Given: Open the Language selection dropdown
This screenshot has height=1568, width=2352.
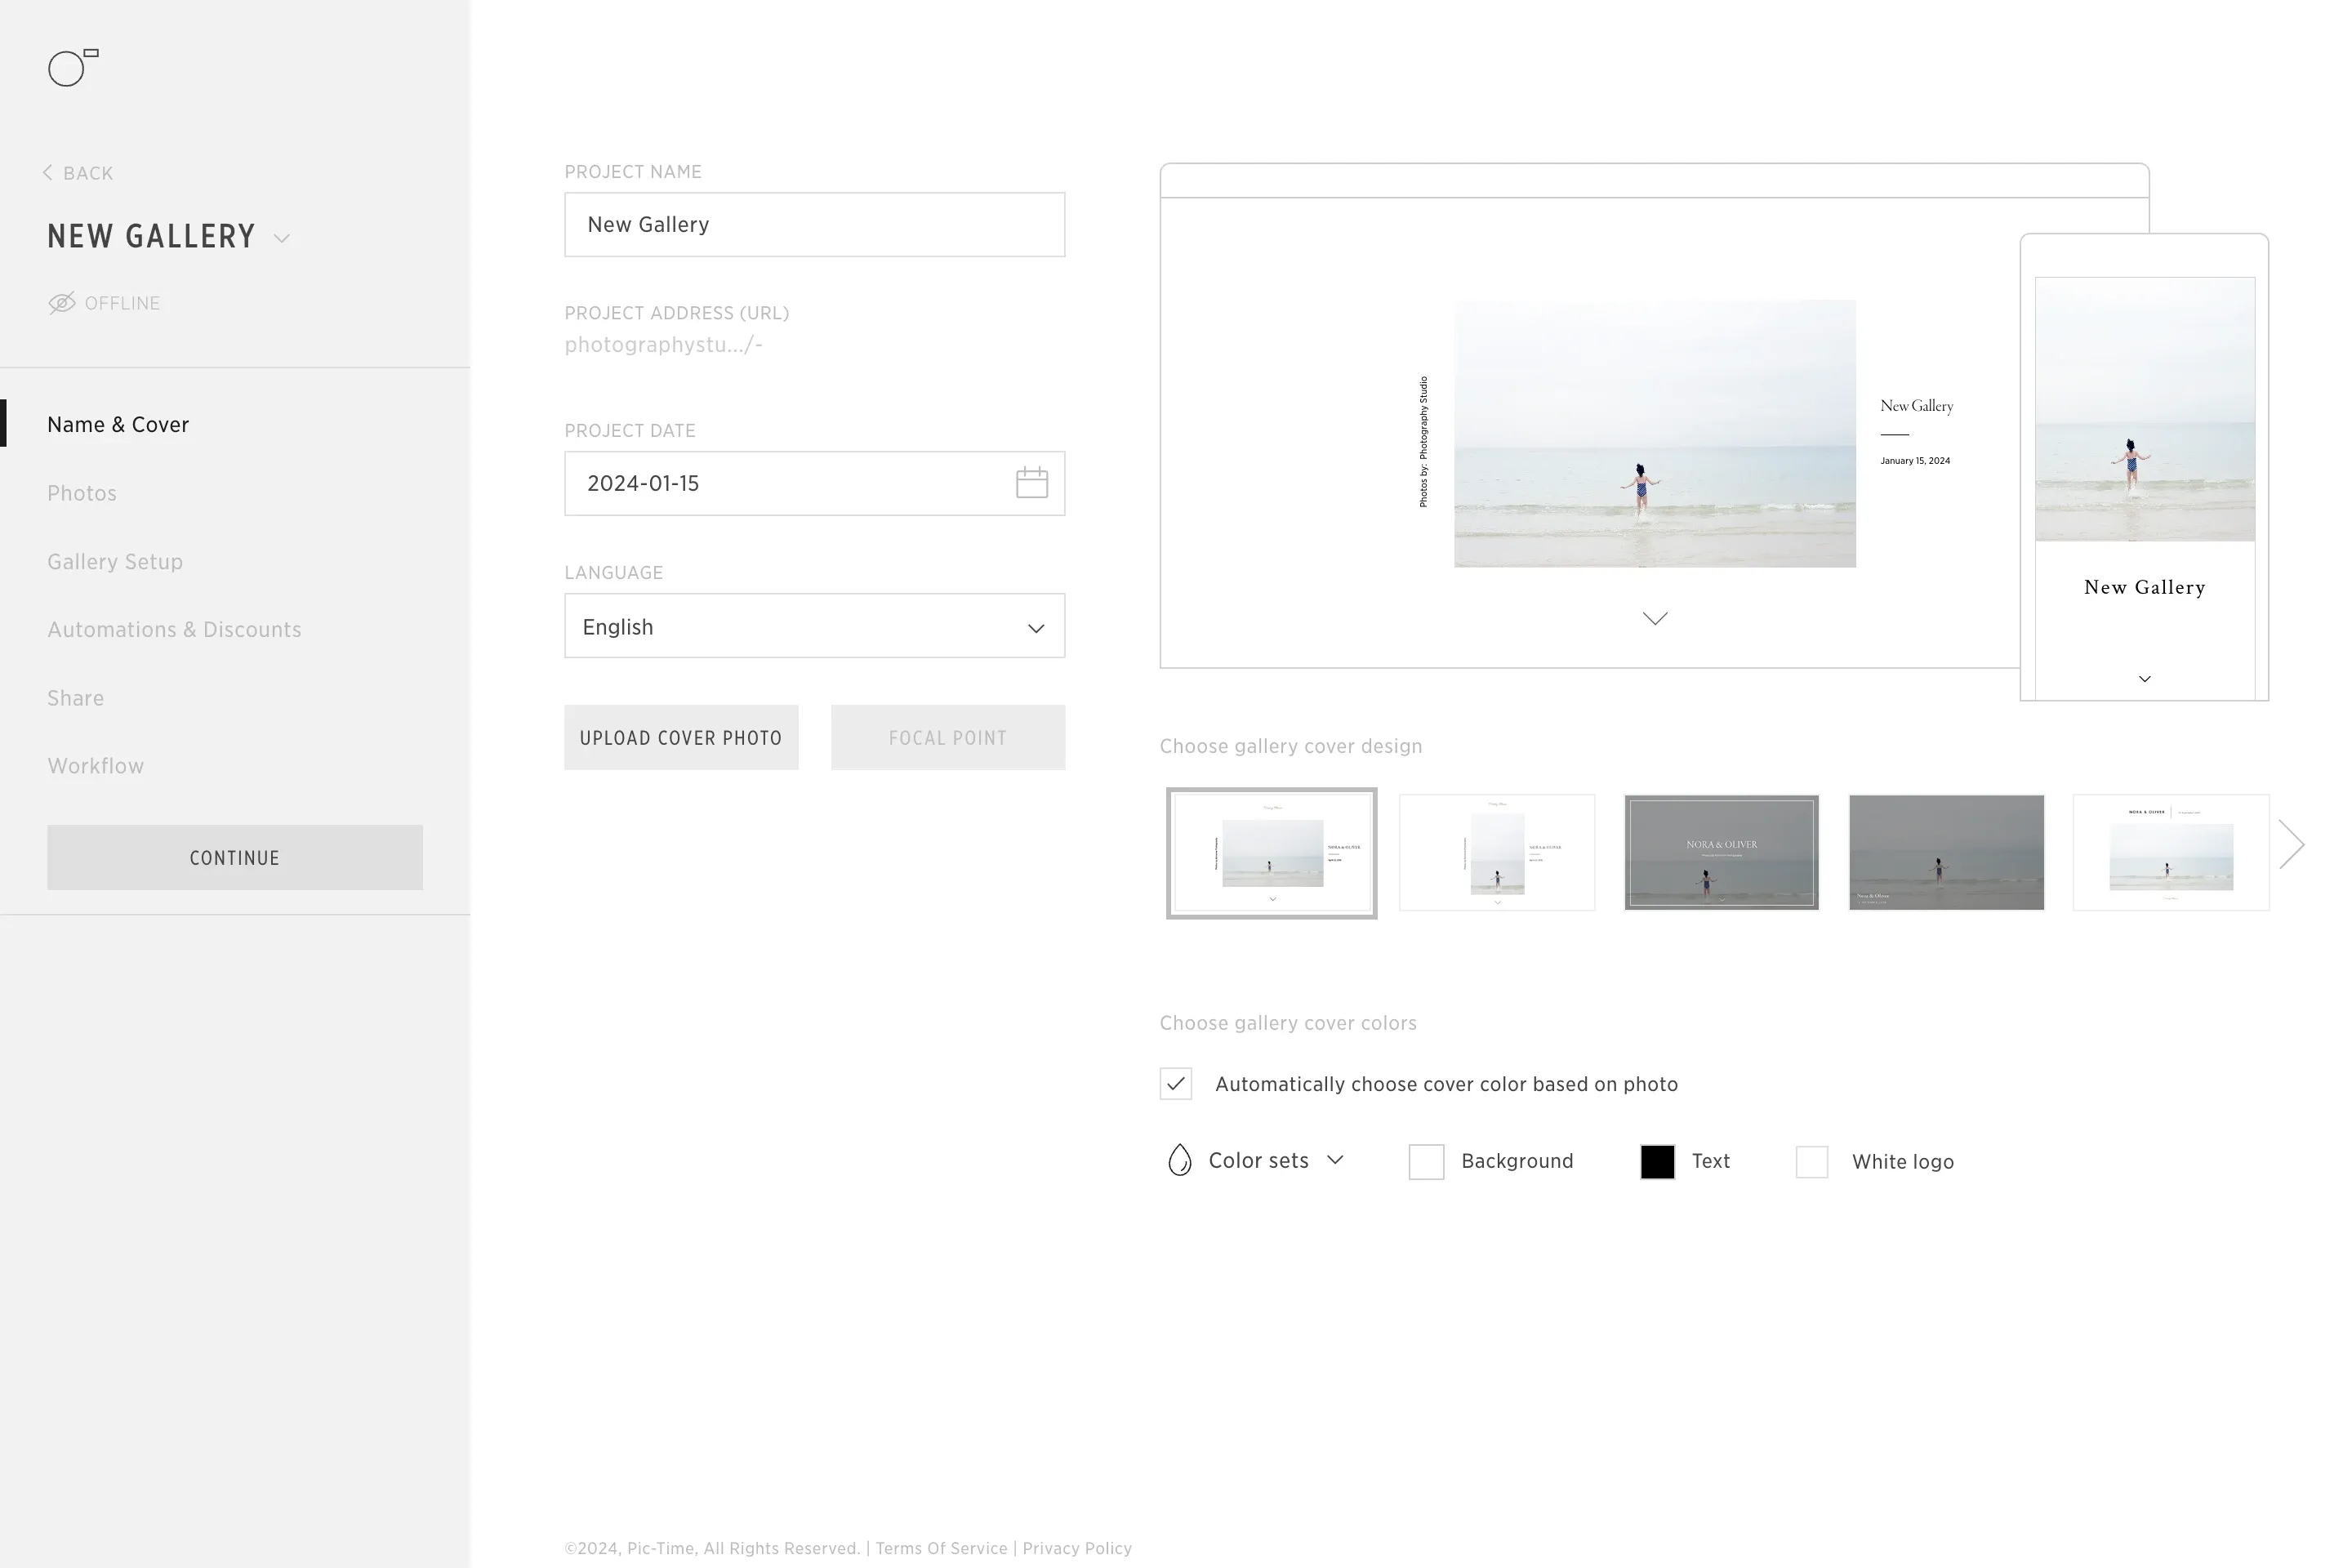Looking at the screenshot, I should pyautogui.click(x=1035, y=626).
